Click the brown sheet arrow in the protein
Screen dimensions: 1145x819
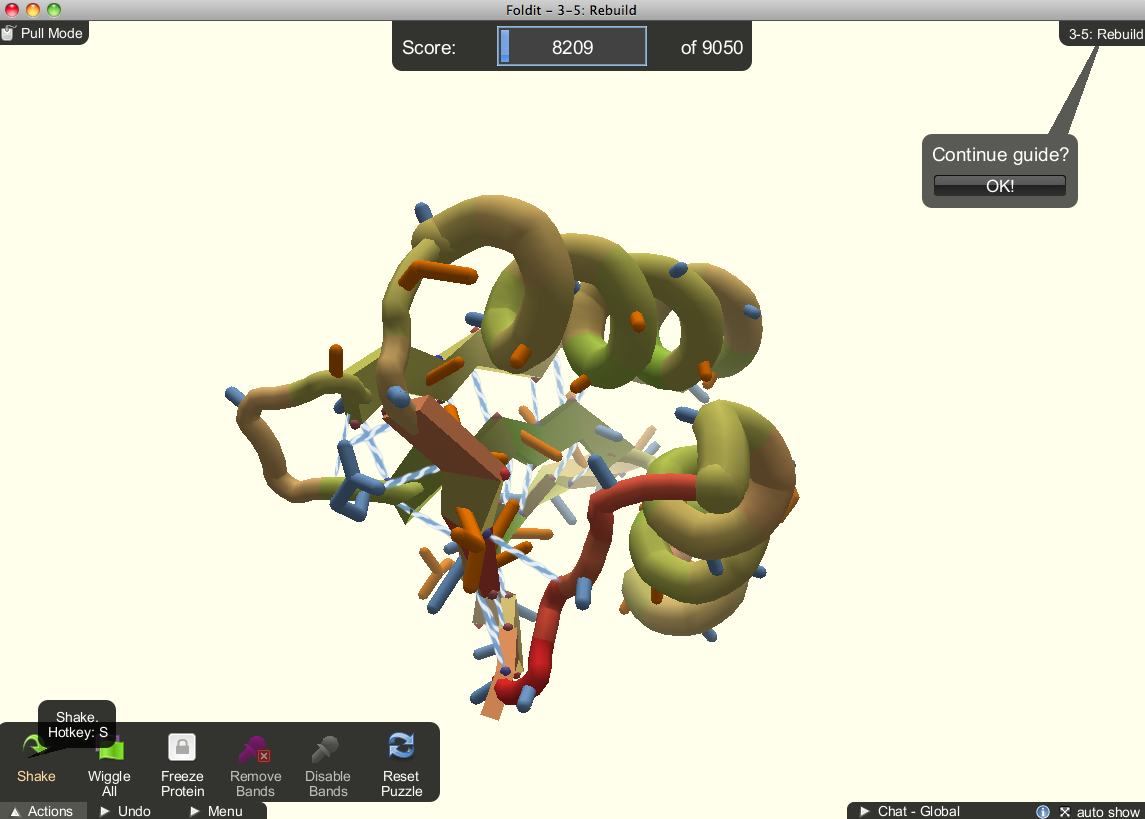[x=450, y=433]
